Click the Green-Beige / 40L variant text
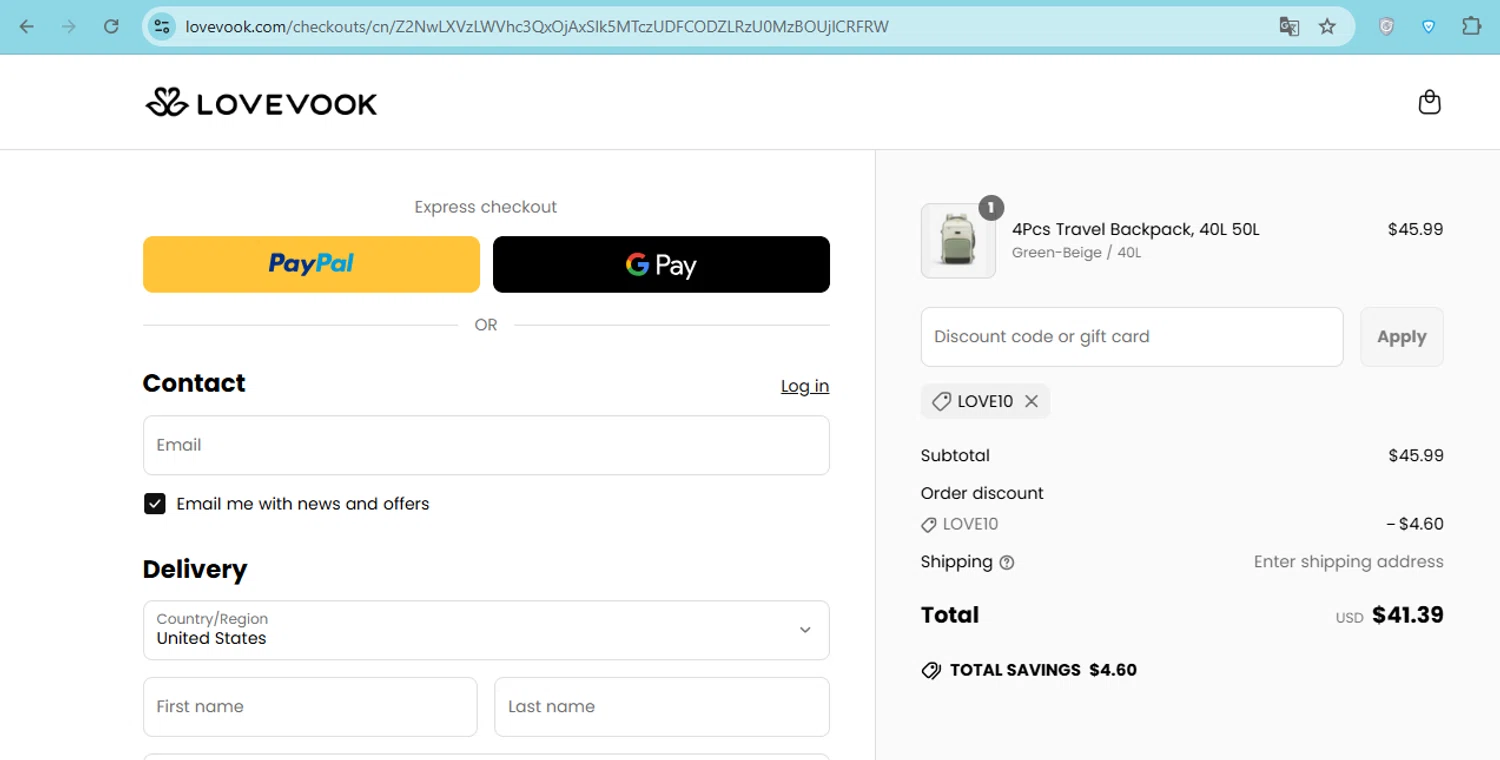This screenshot has height=760, width=1500. point(1076,253)
